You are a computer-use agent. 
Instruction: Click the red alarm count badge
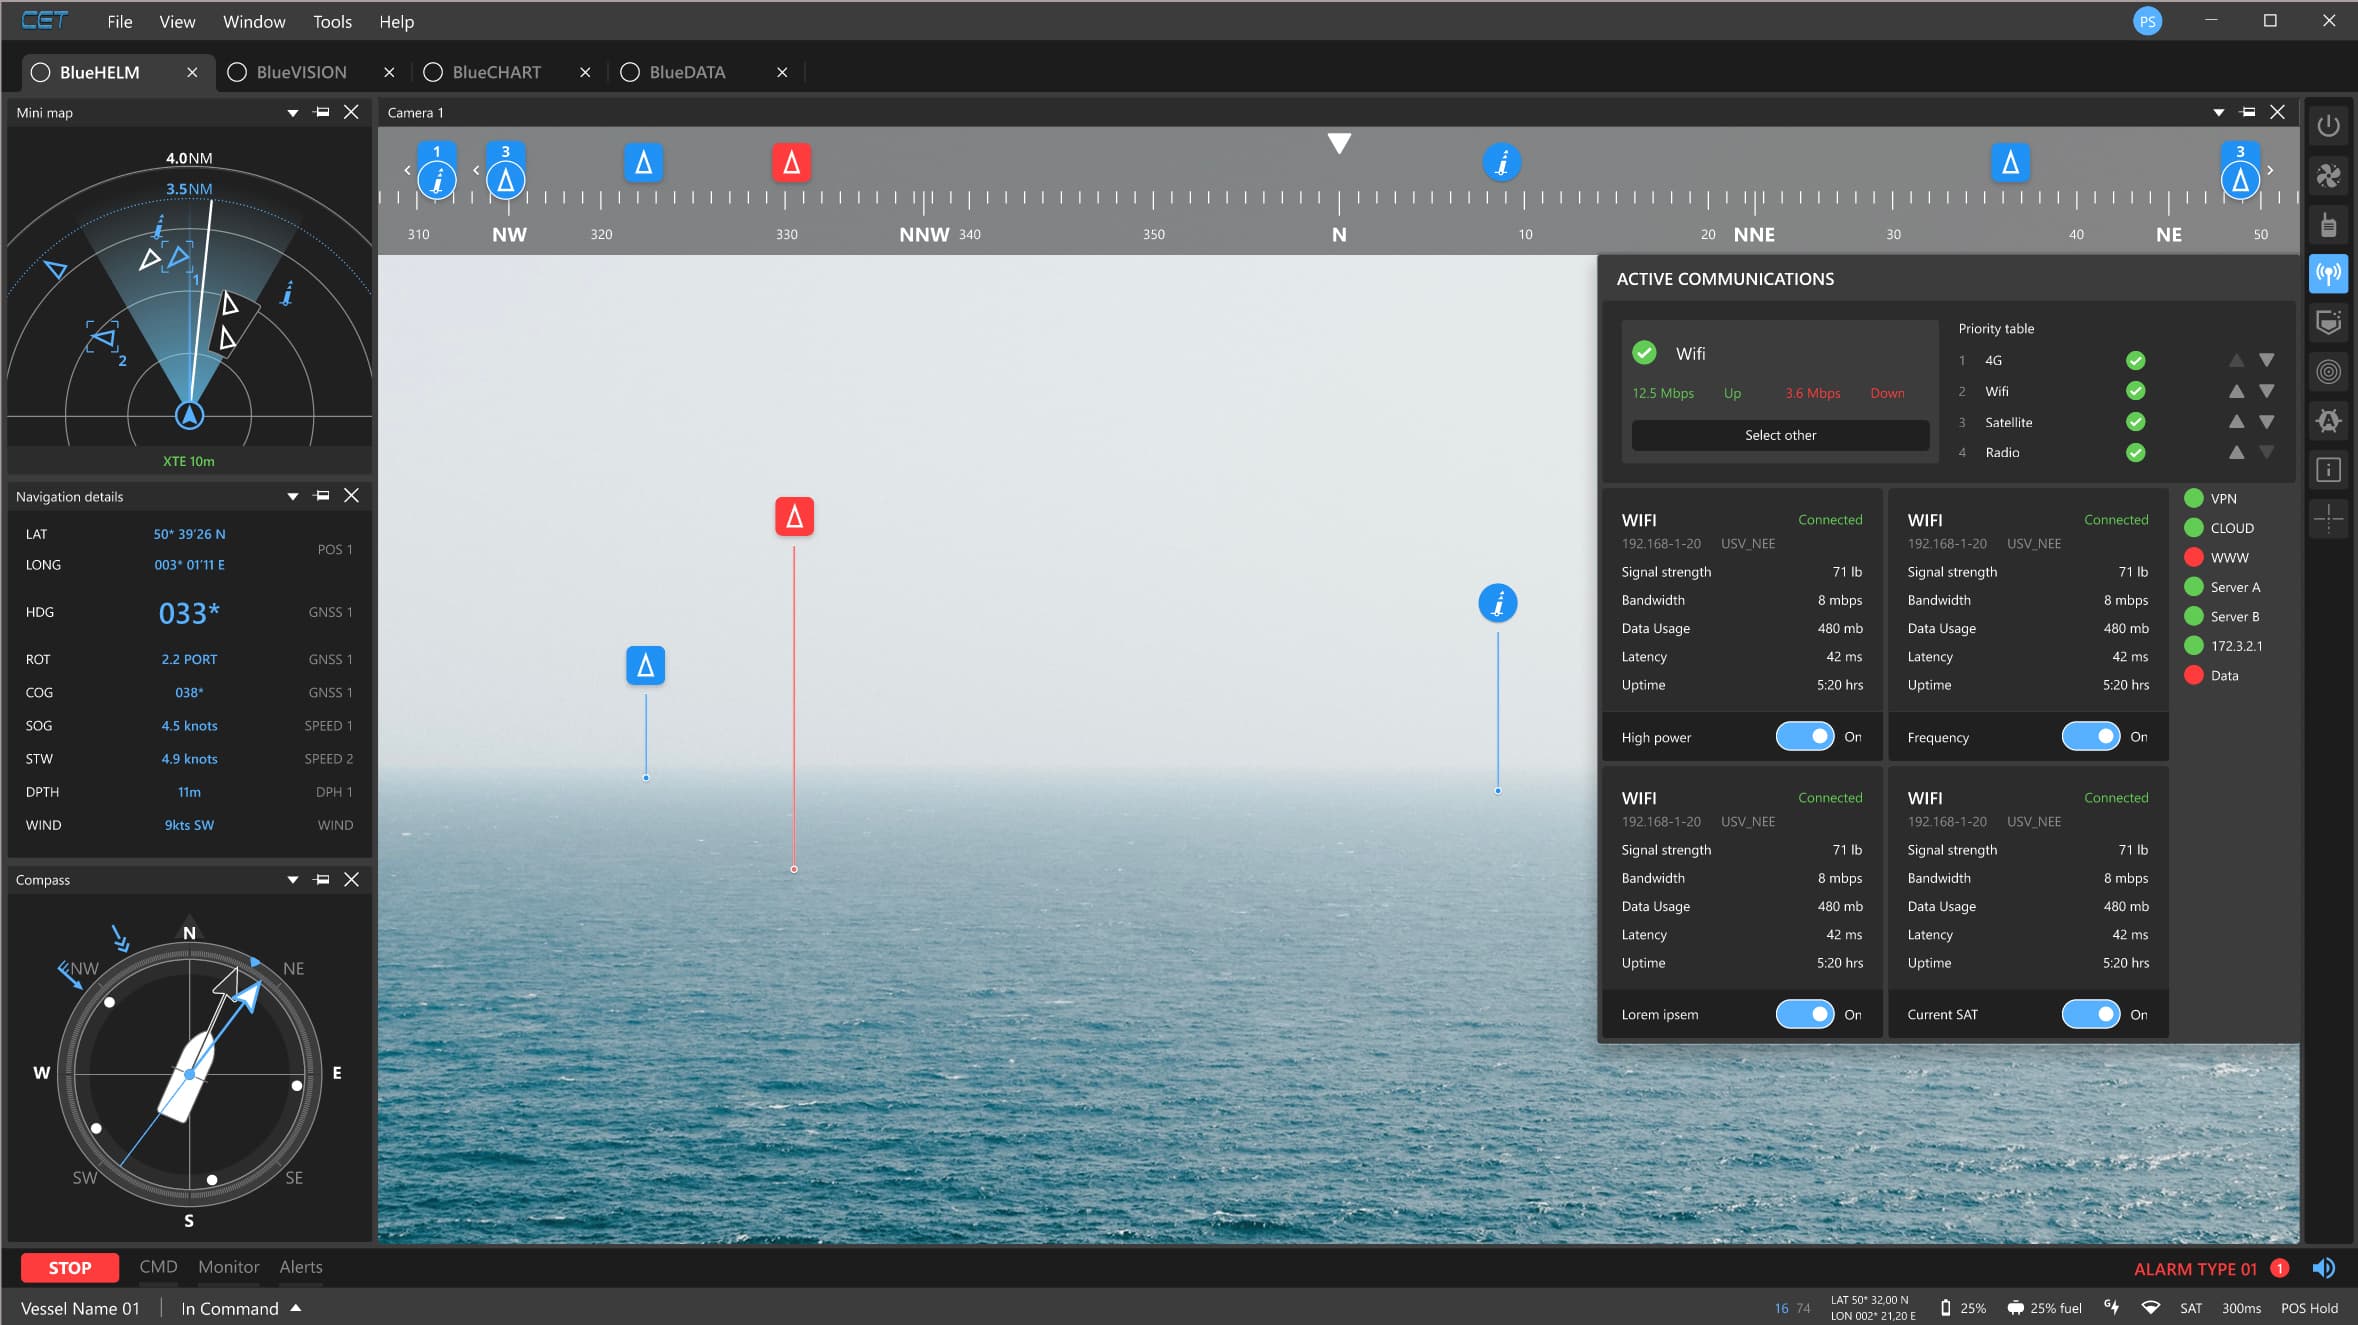pos(2279,1268)
